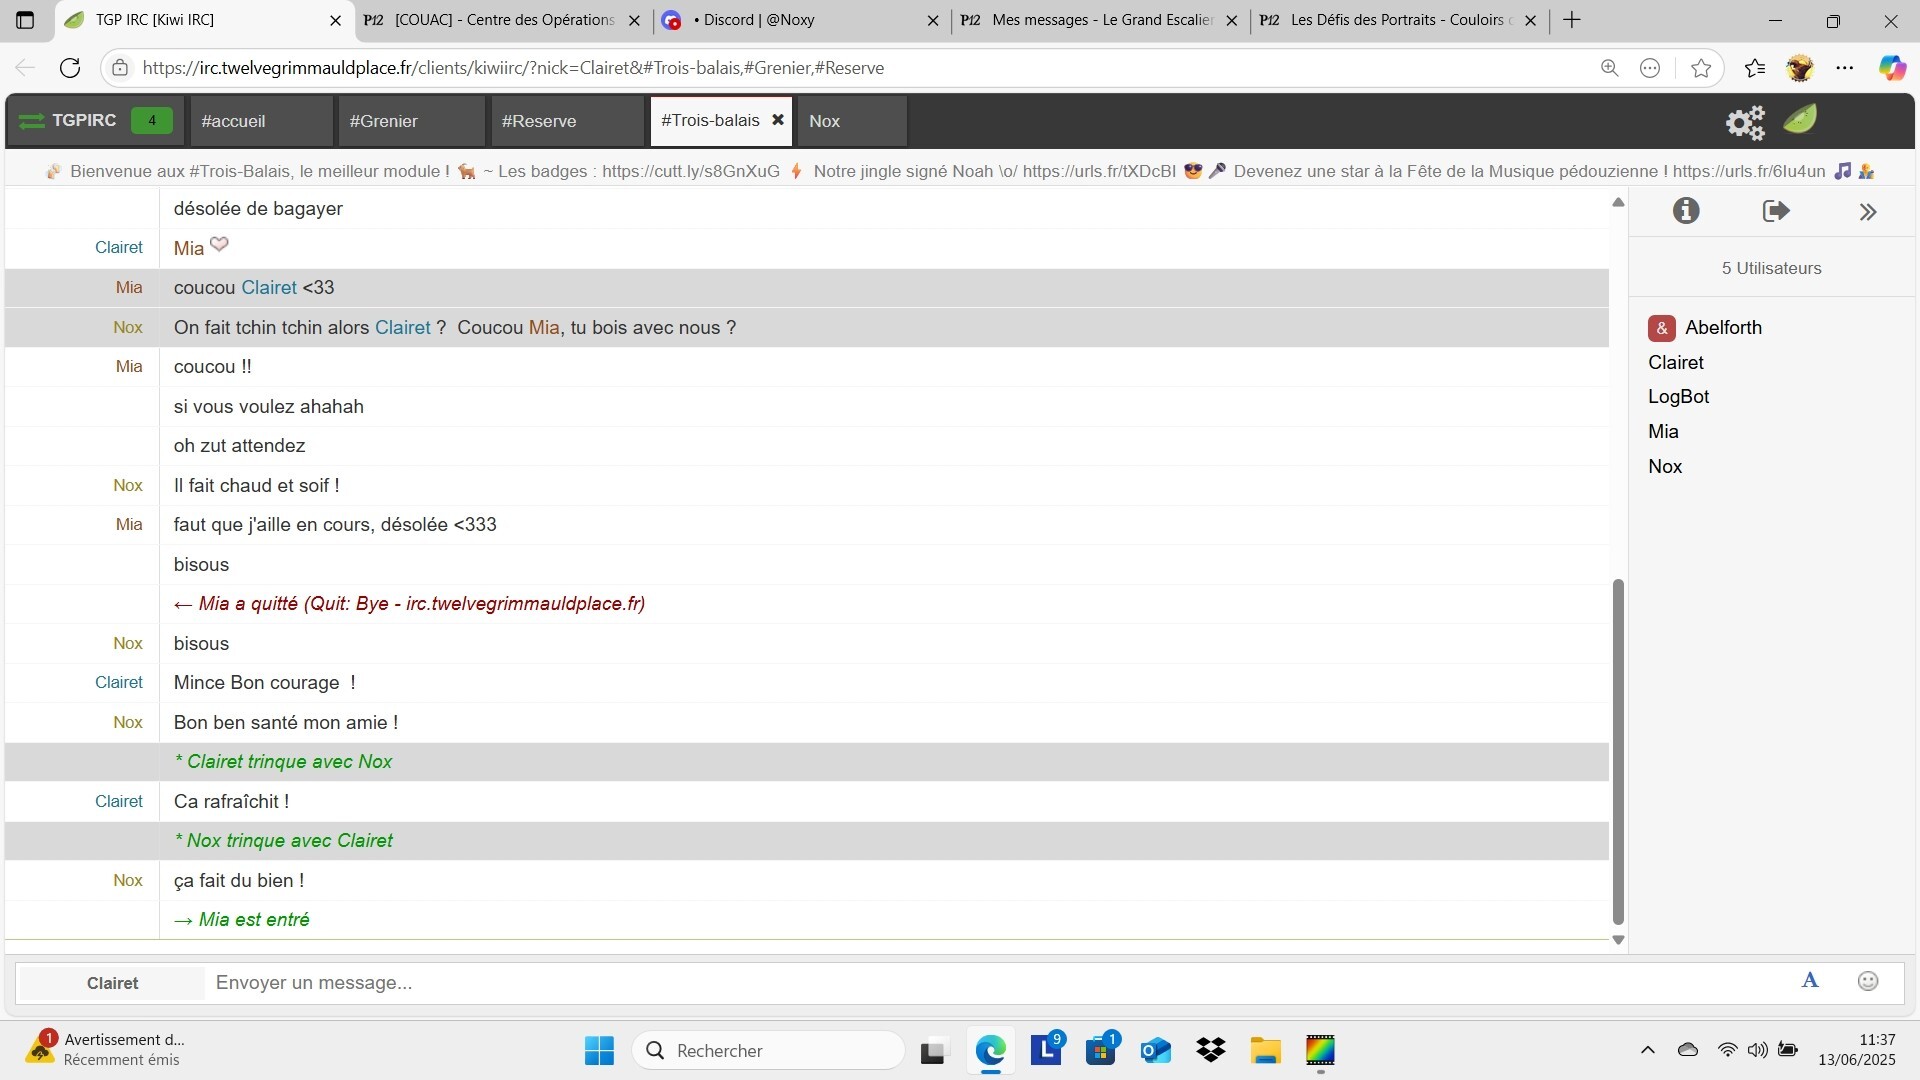Screen dimensions: 1920x1080
Task: Toggle the TGPIRC network list button
Action: click(85, 120)
